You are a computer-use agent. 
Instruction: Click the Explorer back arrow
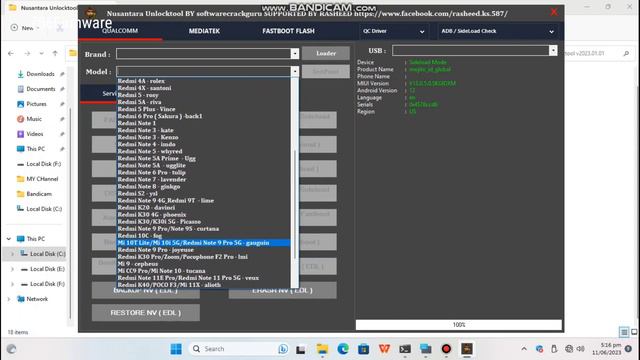tap(11, 53)
